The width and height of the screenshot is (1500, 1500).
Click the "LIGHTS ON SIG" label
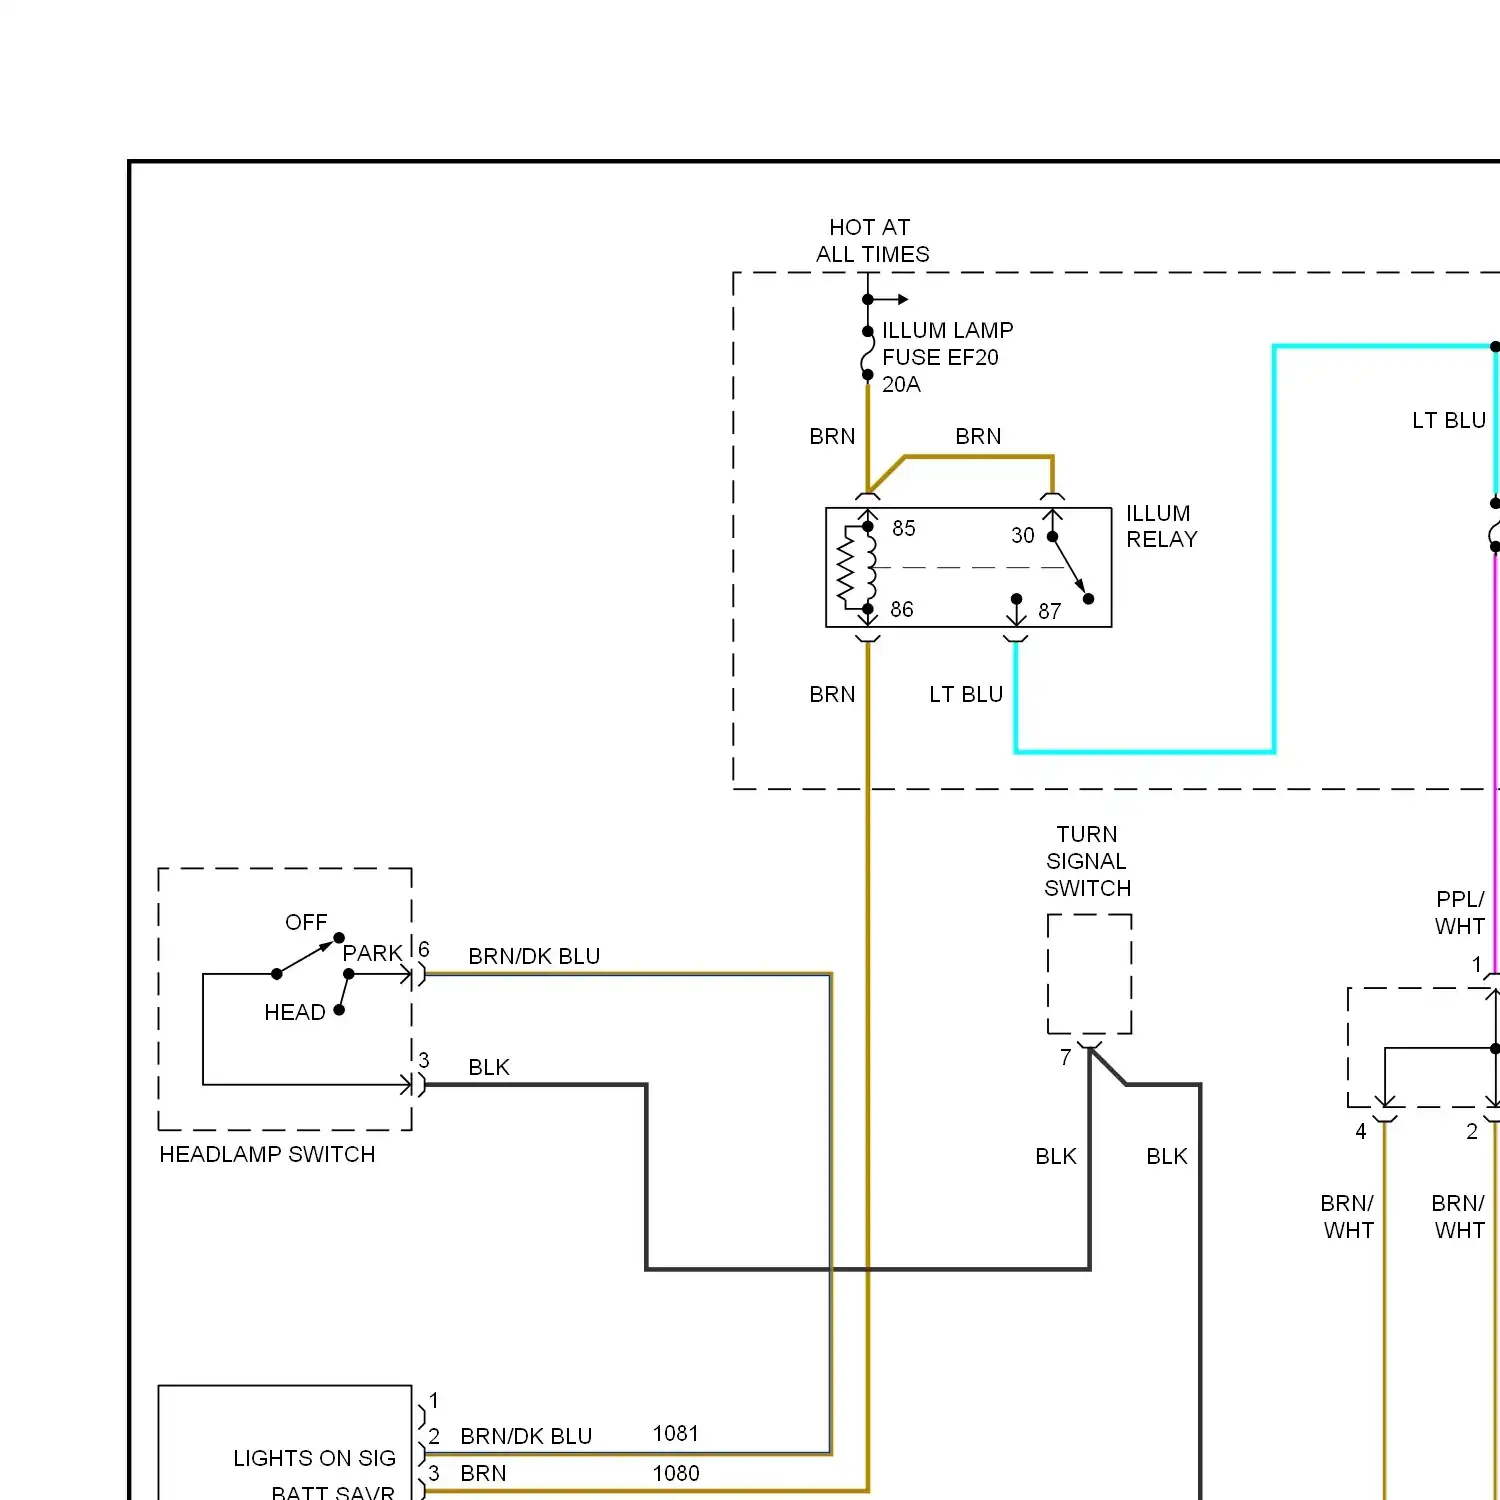tap(314, 1459)
